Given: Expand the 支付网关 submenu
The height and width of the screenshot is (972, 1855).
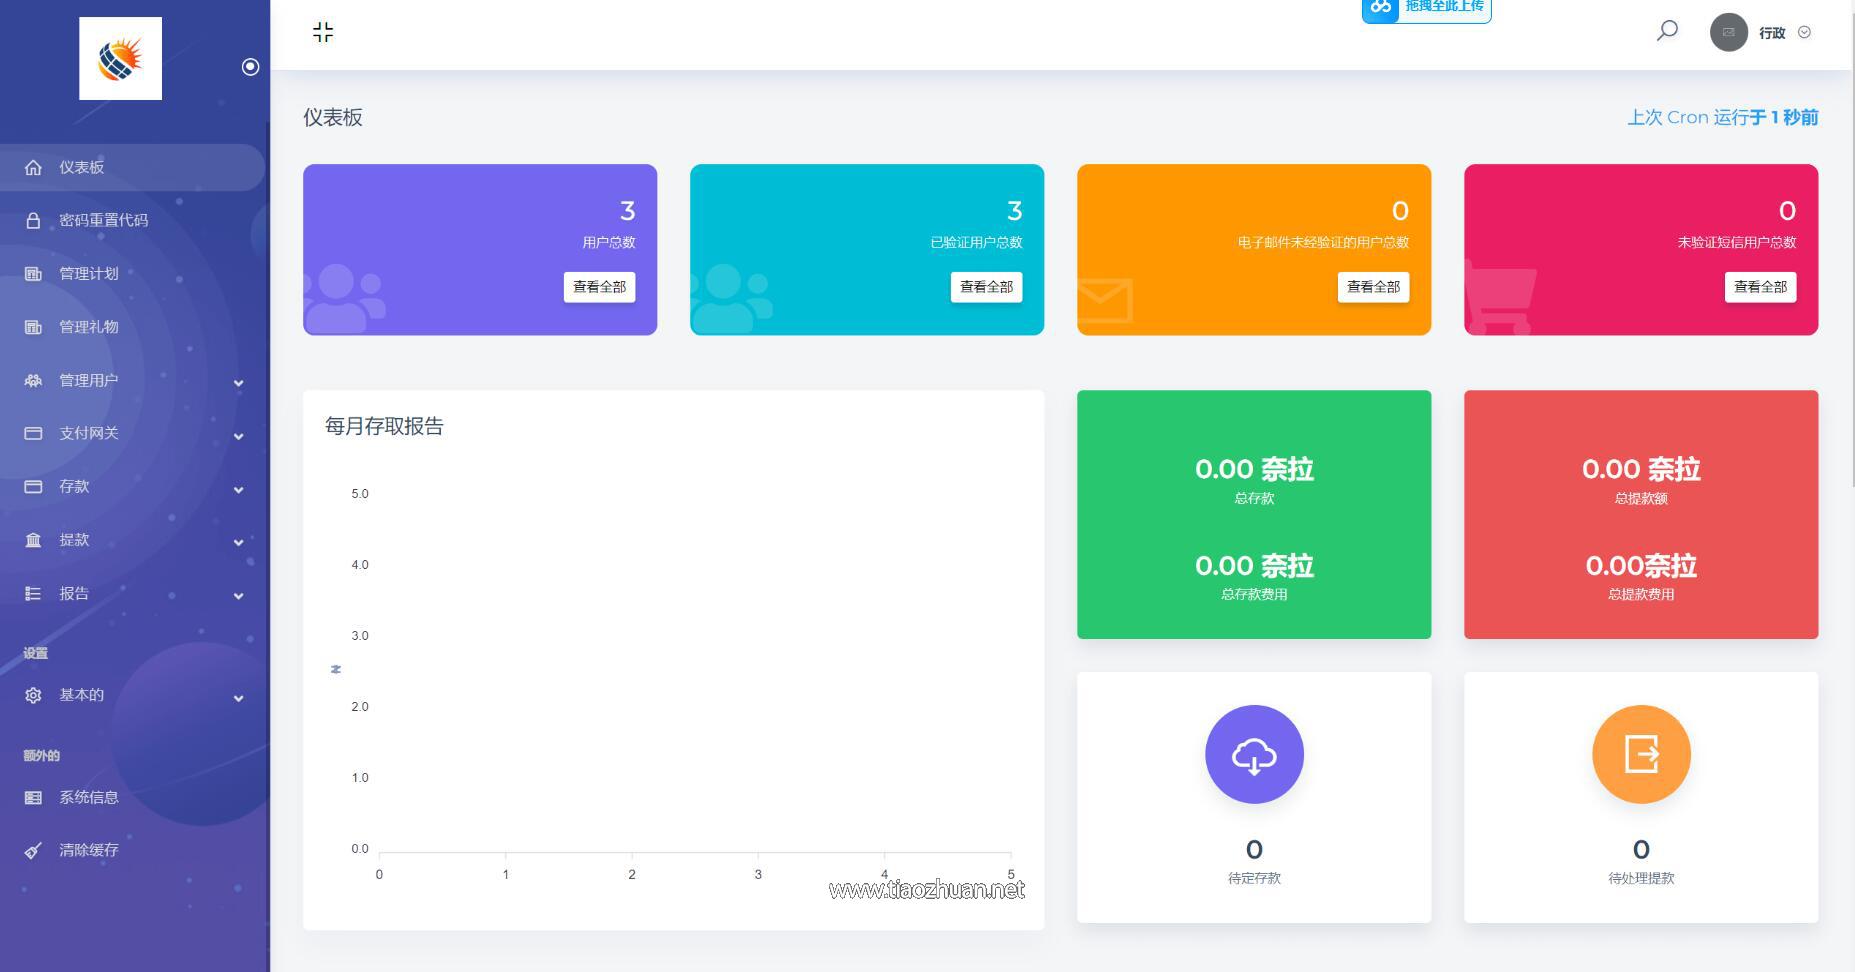Looking at the screenshot, I should [238, 435].
